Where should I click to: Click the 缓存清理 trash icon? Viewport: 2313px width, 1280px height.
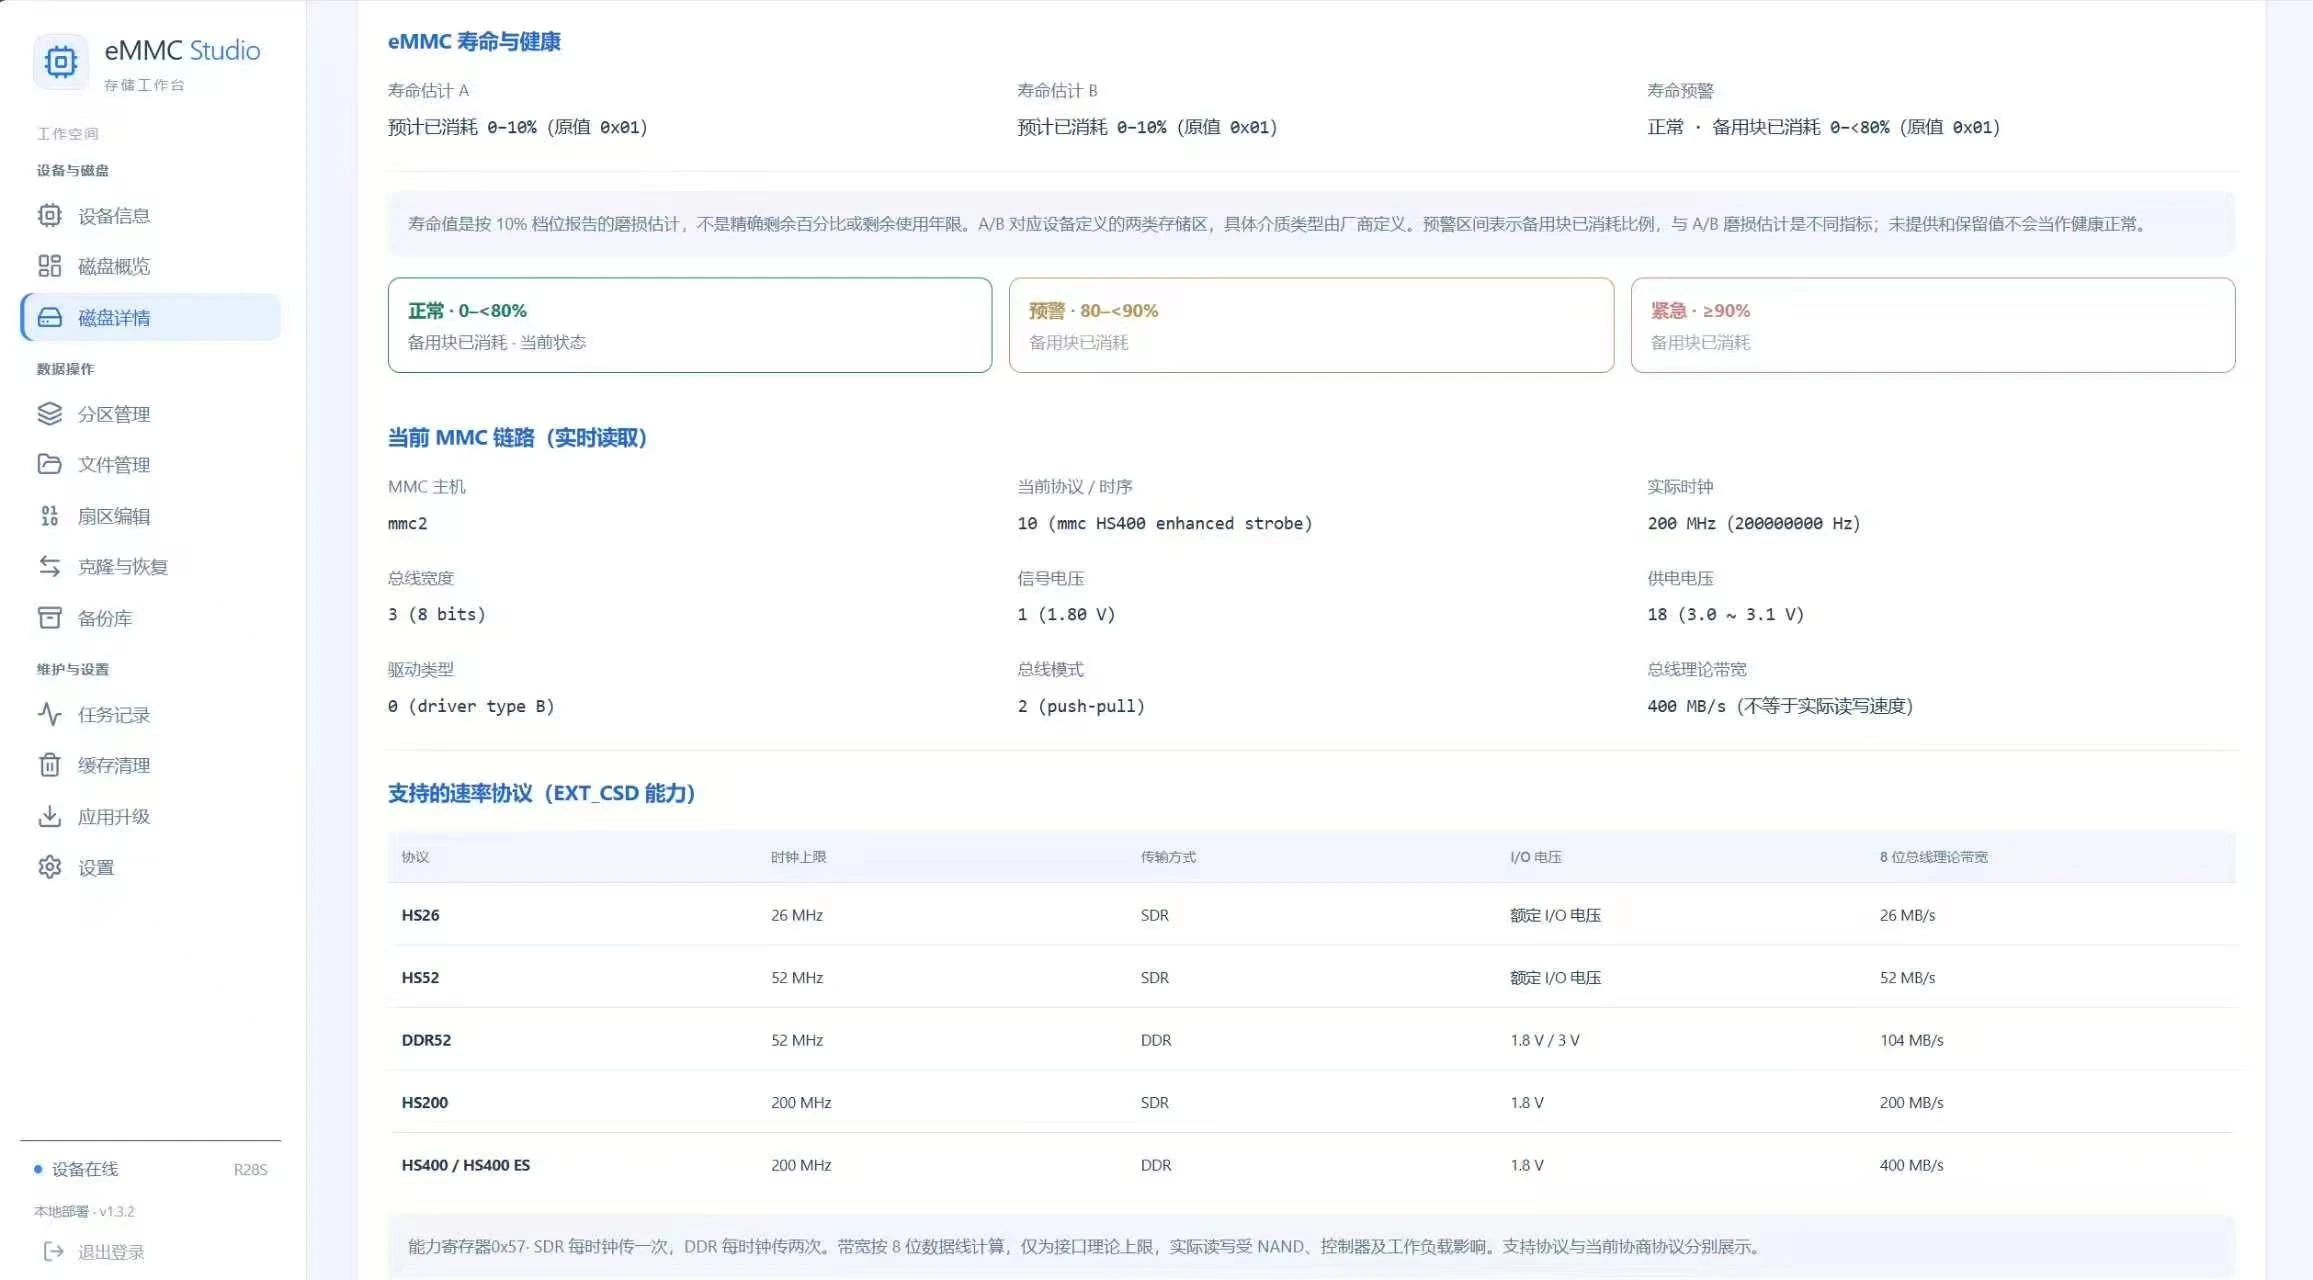(49, 765)
